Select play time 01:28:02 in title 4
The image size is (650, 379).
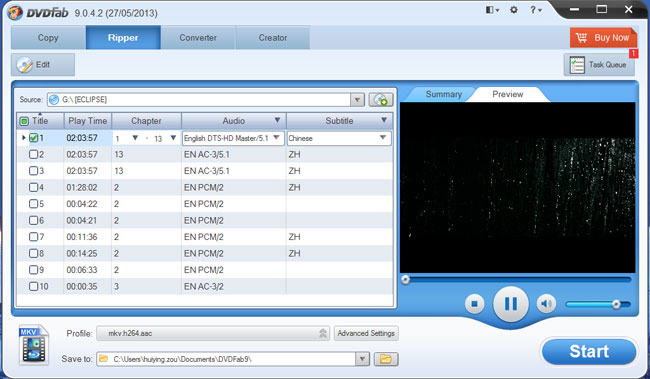[82, 187]
